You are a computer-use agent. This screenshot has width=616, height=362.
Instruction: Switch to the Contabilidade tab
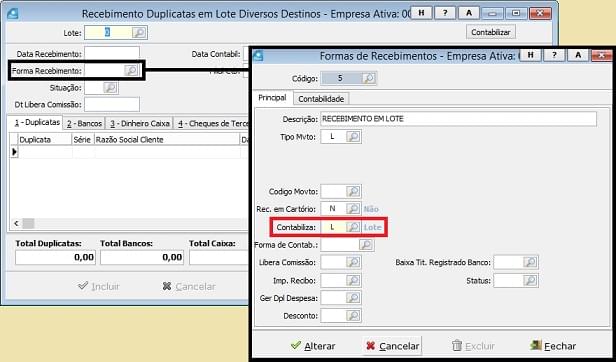click(x=321, y=99)
